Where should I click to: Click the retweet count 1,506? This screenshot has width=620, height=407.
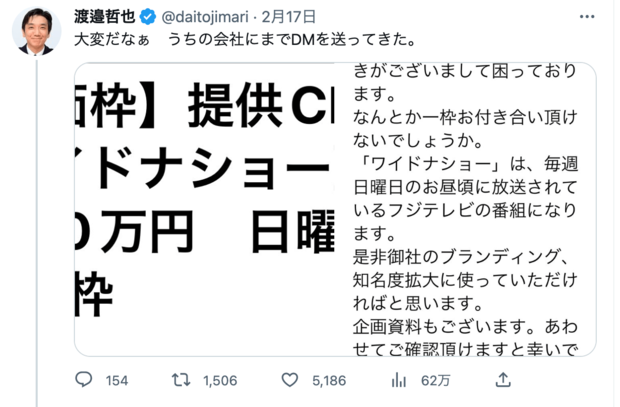click(220, 380)
